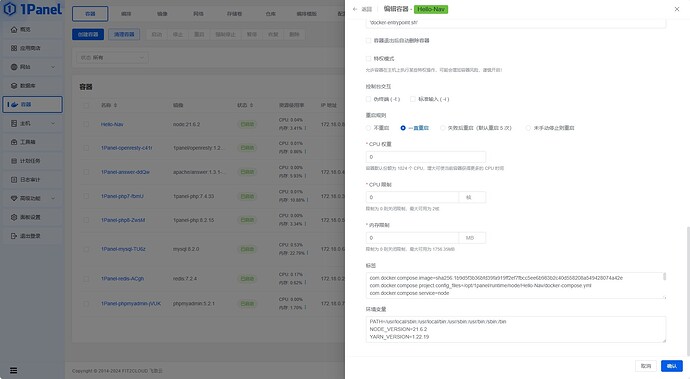Image resolution: width=690 pixels, height=379 pixels.
Task: Select the 不重启 no-restart radio option
Action: tap(368, 128)
